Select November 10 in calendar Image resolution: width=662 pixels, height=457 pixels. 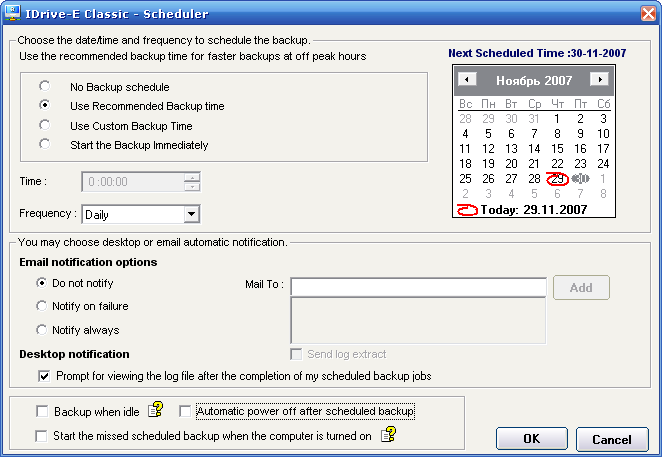(x=603, y=133)
